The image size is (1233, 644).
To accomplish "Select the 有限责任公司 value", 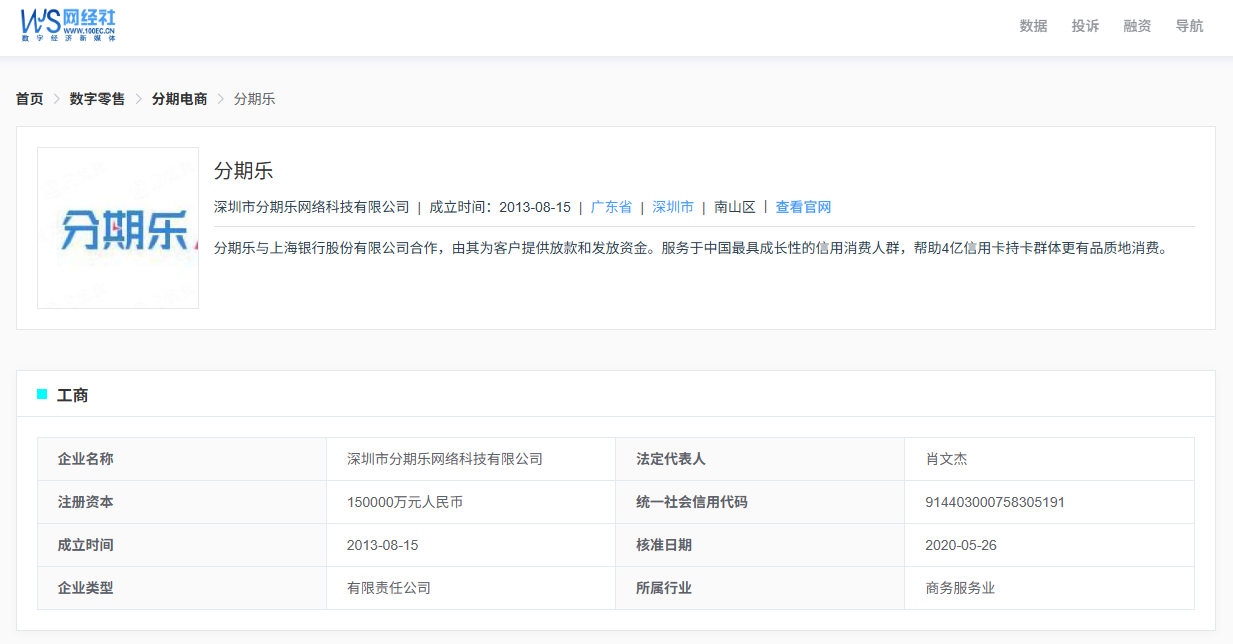I will 389,588.
